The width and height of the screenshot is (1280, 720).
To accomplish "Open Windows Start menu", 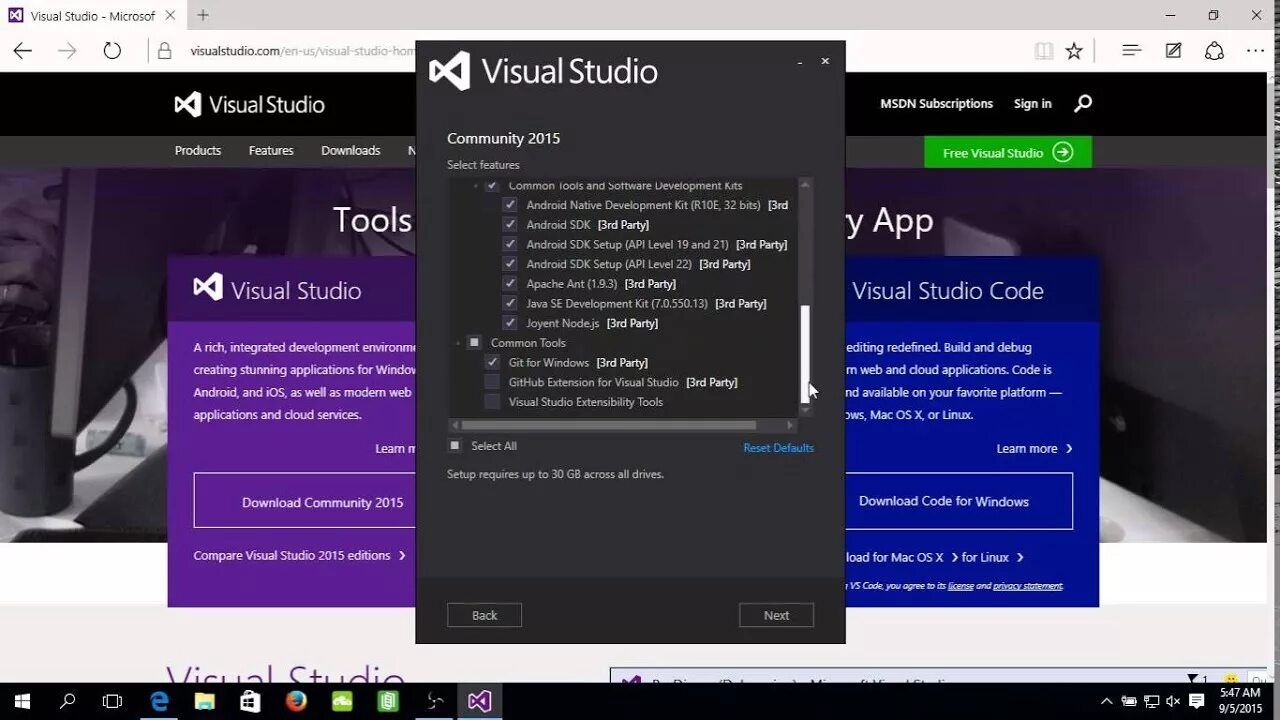I will (22, 701).
